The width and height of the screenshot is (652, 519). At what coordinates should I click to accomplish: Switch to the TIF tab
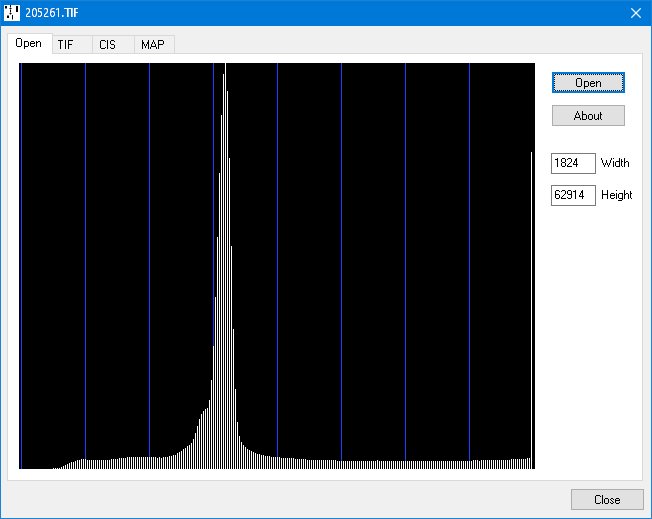point(66,45)
